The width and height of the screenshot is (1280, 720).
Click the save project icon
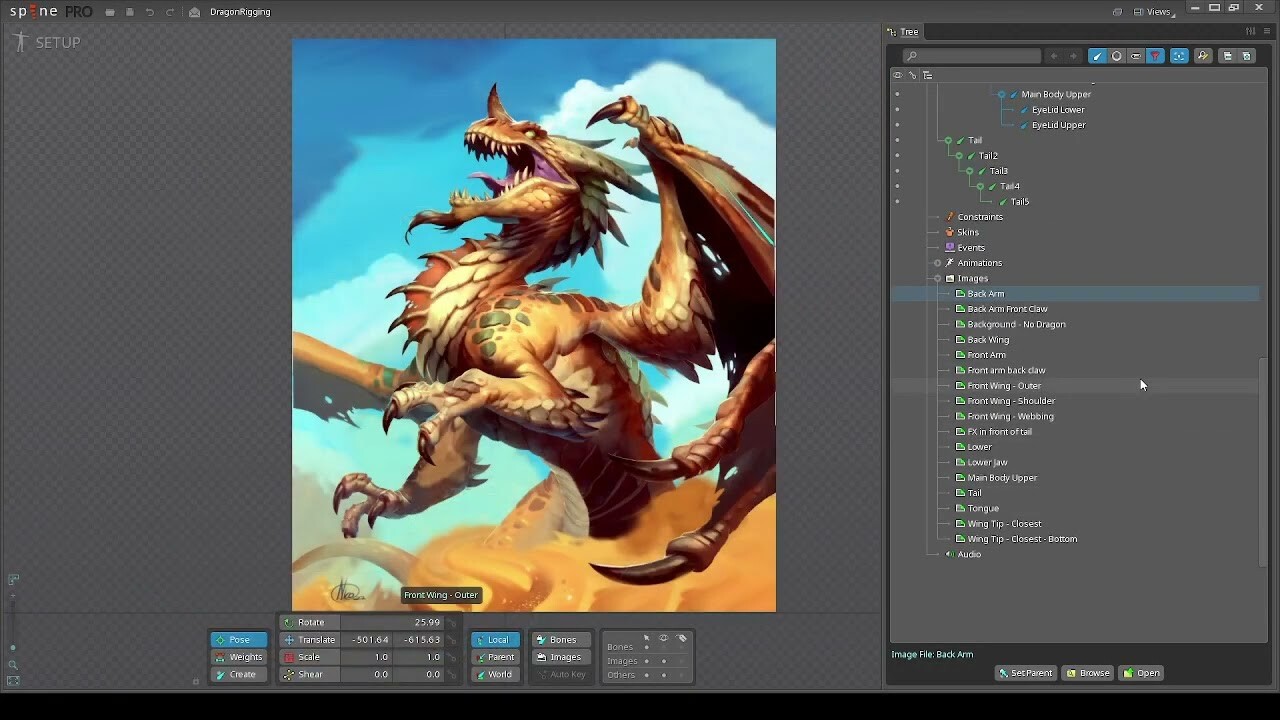click(x=130, y=12)
